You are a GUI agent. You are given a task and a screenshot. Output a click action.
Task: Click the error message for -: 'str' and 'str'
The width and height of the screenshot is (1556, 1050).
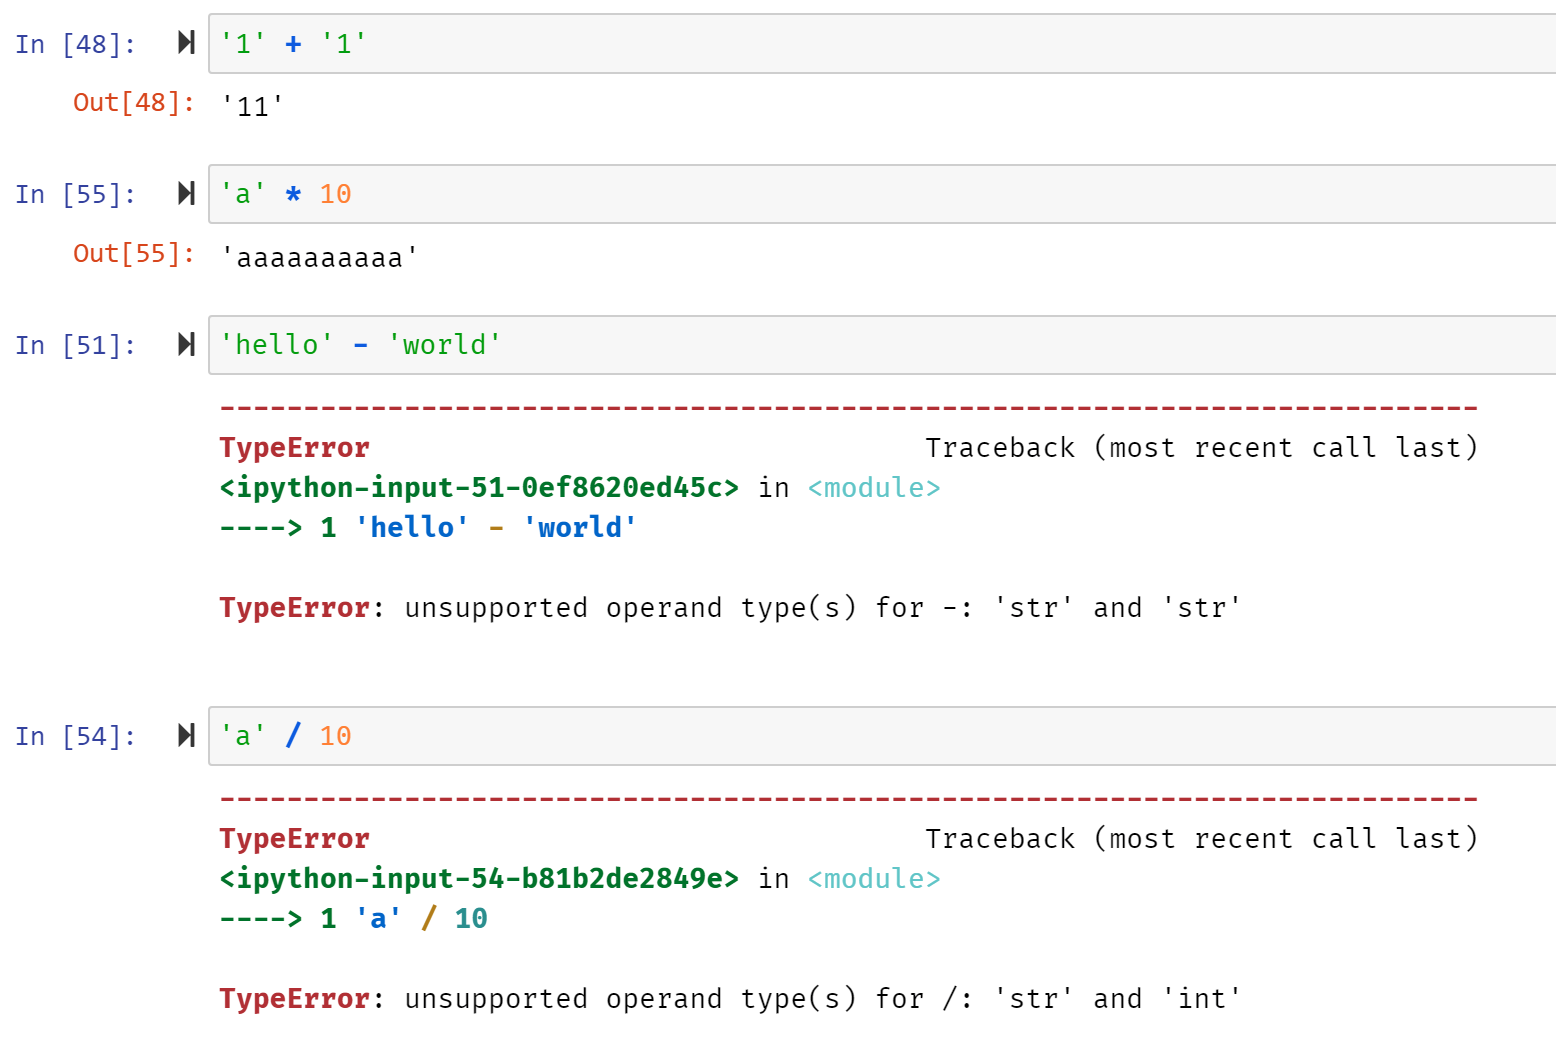pyautogui.click(x=730, y=607)
